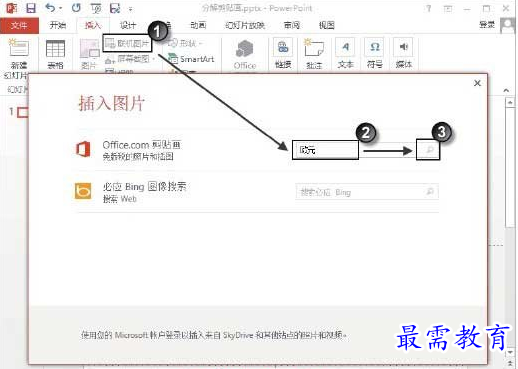
Task: Click the Bing search magnifier icon
Action: tap(430, 192)
